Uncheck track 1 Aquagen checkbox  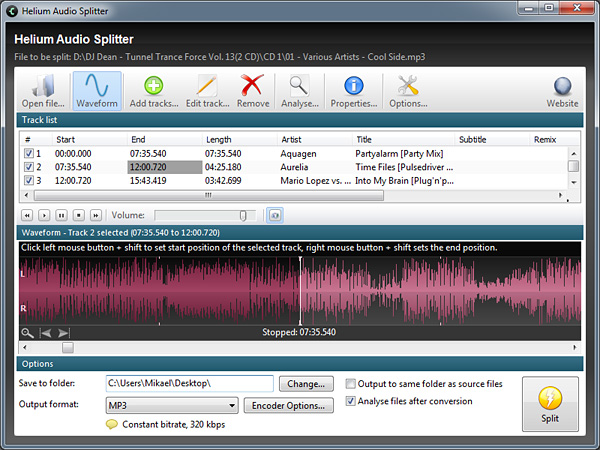point(28,154)
